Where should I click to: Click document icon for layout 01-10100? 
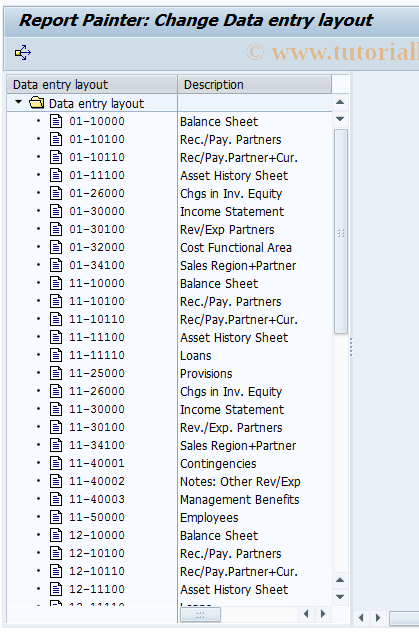56,139
